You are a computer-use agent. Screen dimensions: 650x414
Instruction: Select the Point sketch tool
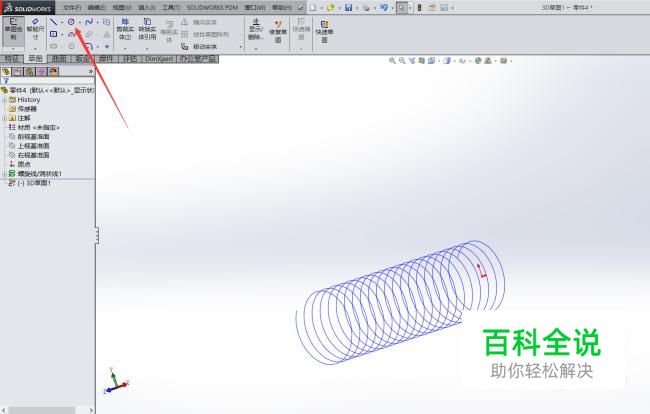[x=107, y=46]
